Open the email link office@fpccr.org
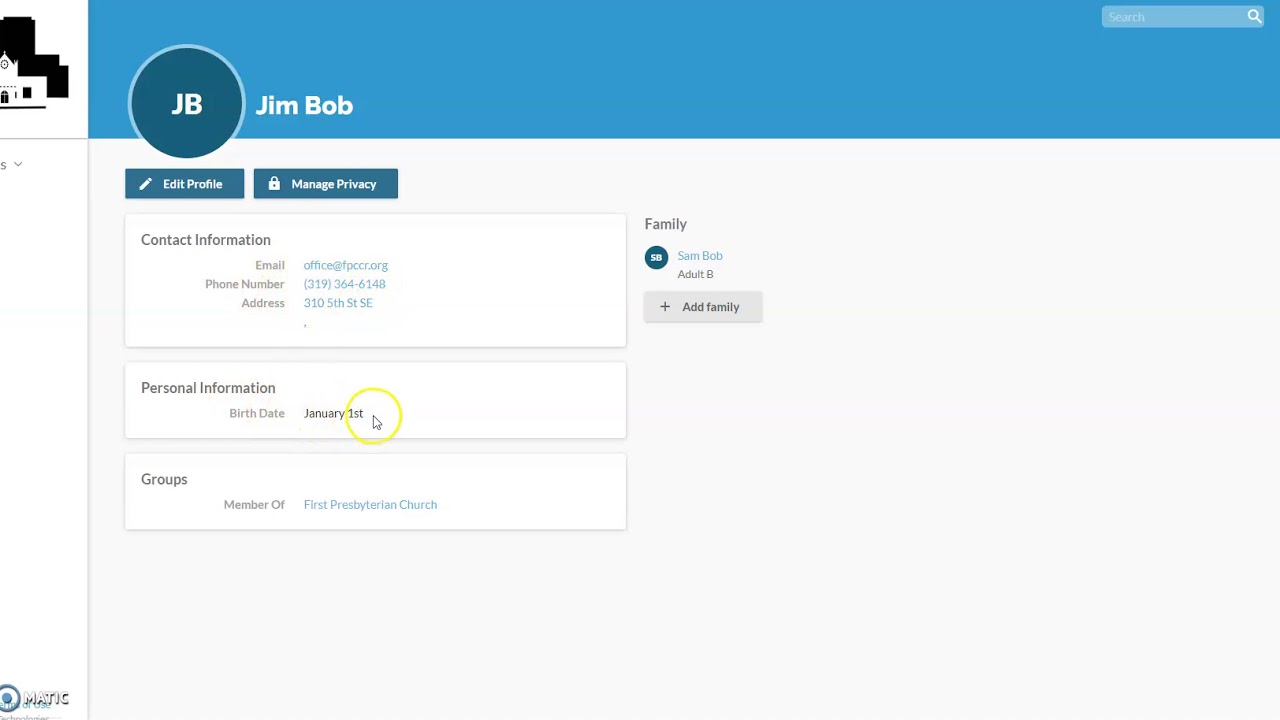Image resolution: width=1280 pixels, height=720 pixels. 346,265
